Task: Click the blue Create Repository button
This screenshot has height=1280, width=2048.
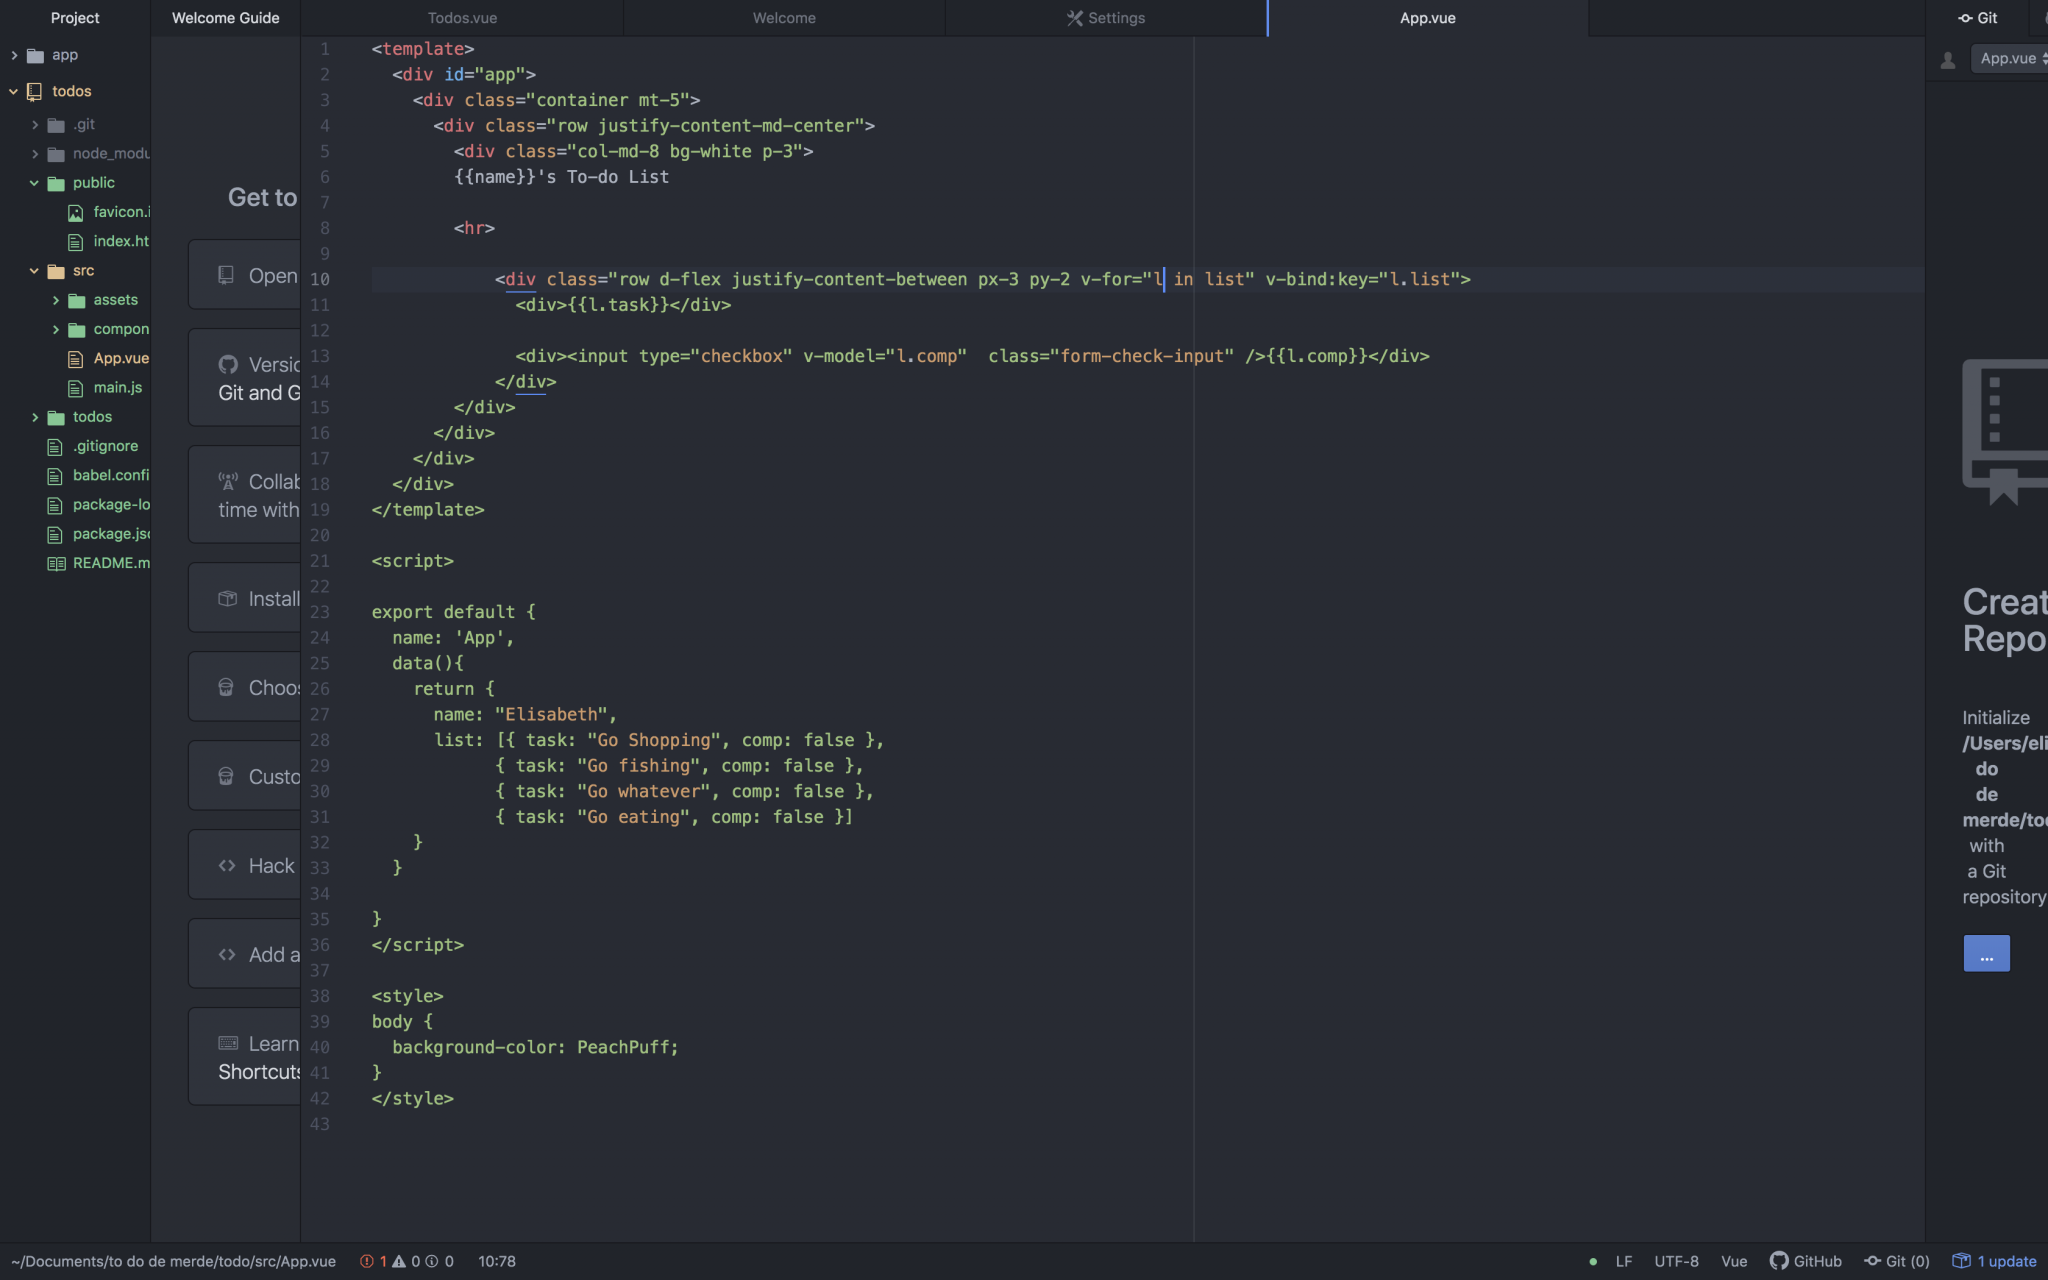Action: [1986, 954]
